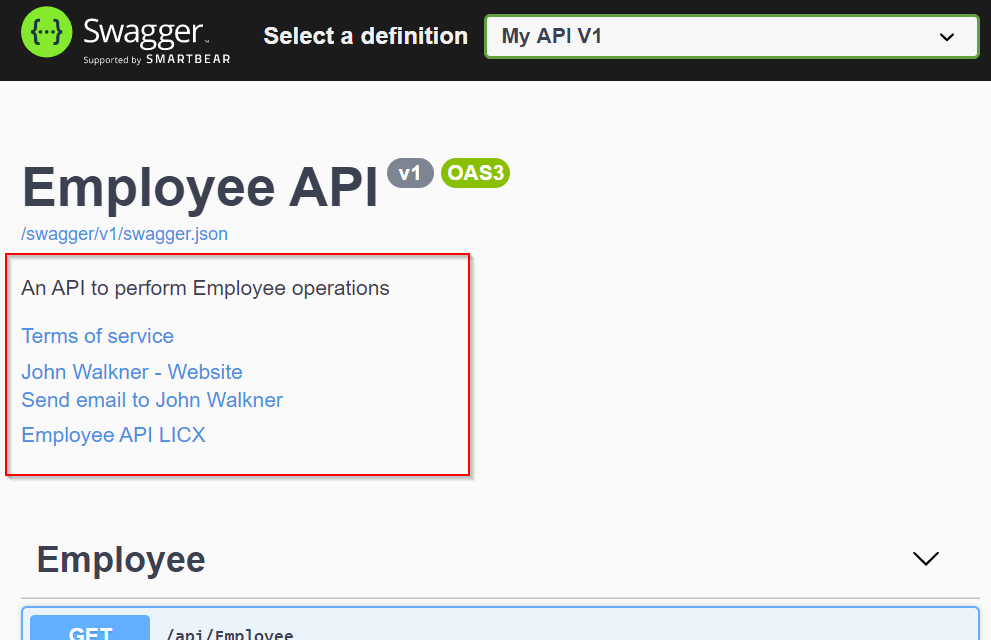The image size is (991, 640).
Task: Click the API description text
Action: 205,288
